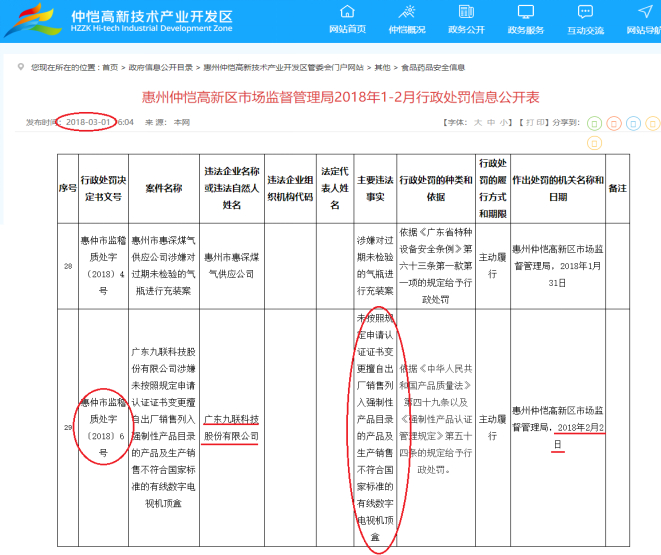Click table header 案件名称
Image resolution: width=661 pixels, height=555 pixels.
coord(164,188)
